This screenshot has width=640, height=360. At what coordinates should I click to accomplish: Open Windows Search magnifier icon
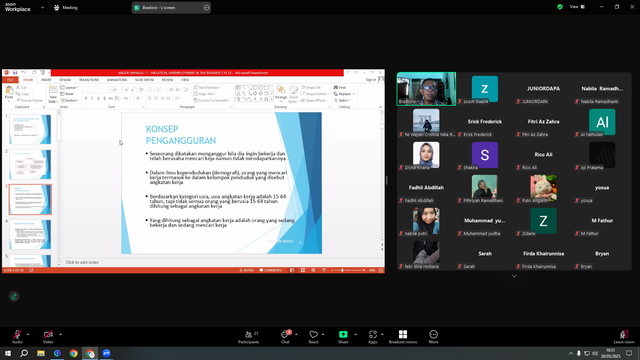pyautogui.click(x=24, y=353)
